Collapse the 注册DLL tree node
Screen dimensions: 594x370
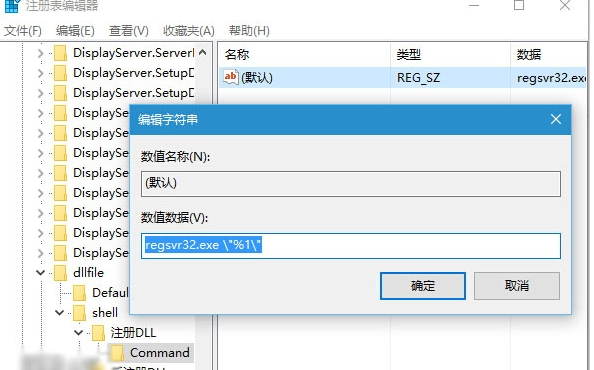point(78,333)
